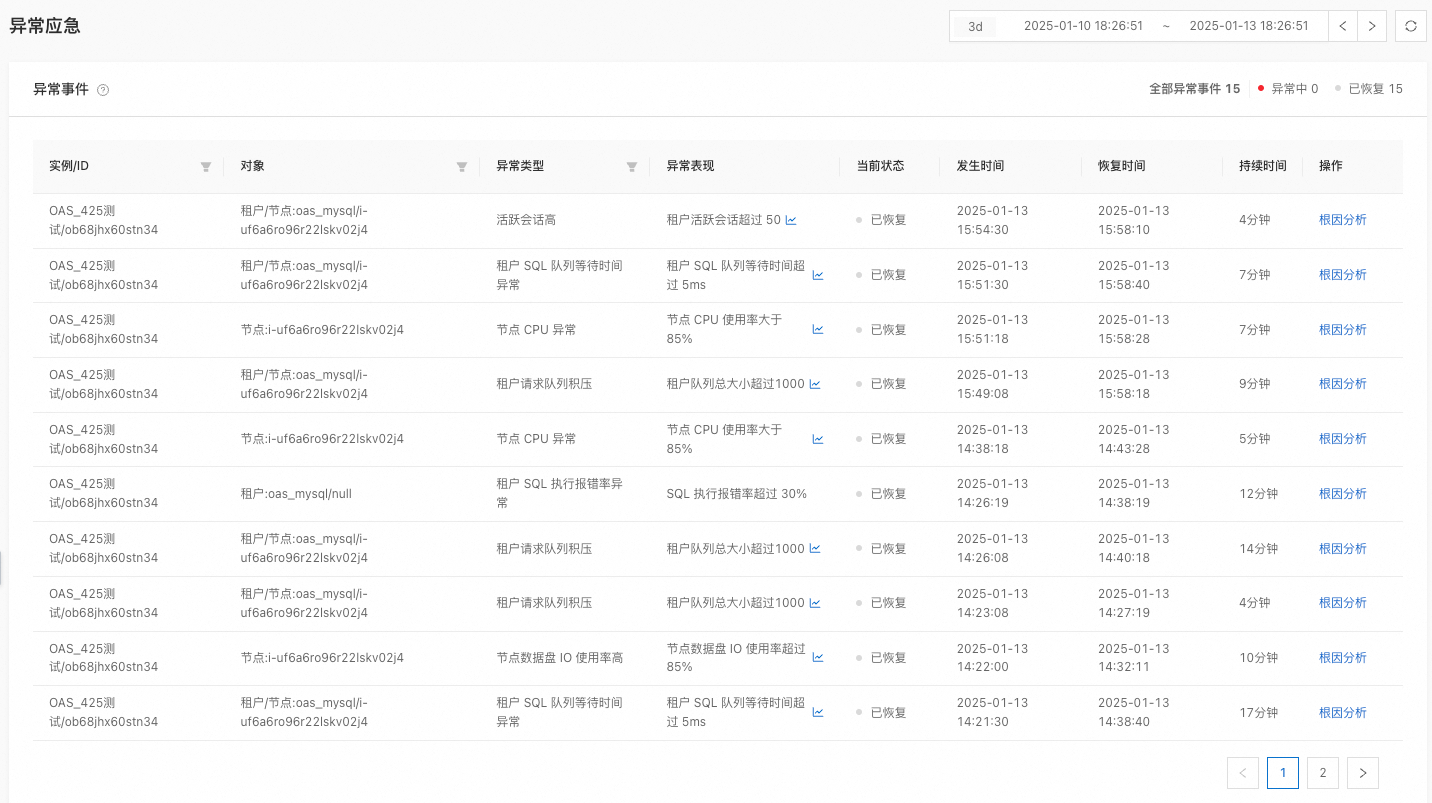Viewport: 1432px width, 803px height.
Task: Filter by 已恢复 15 status count
Action: [1370, 89]
